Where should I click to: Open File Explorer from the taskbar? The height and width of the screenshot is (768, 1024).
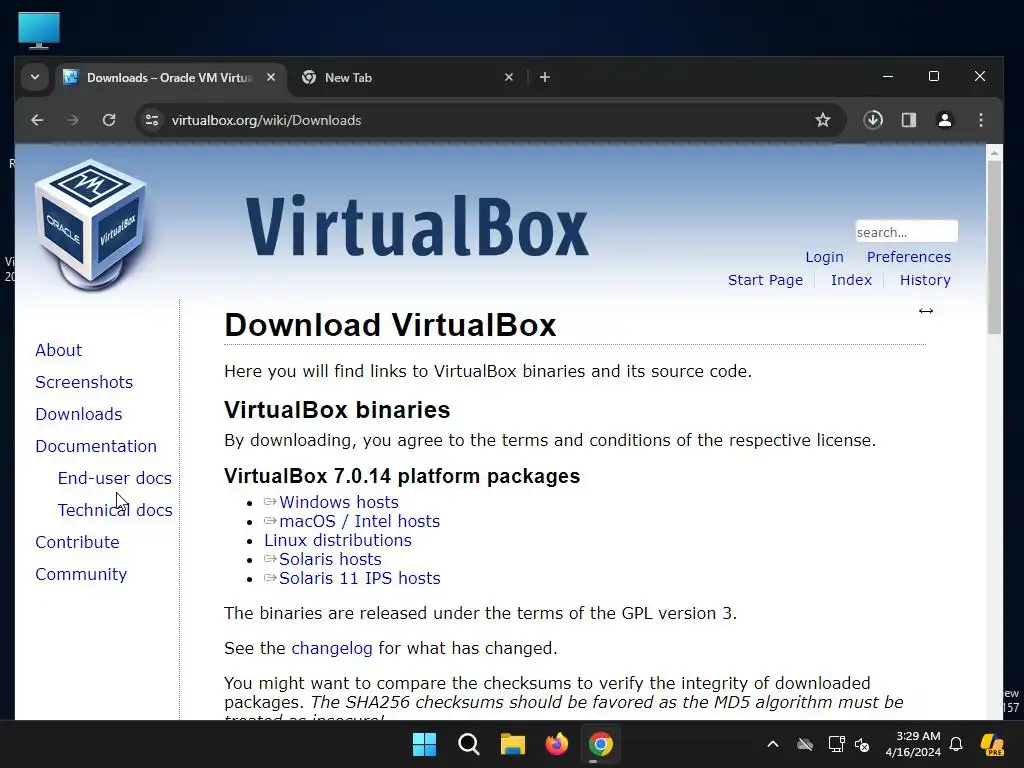point(513,744)
